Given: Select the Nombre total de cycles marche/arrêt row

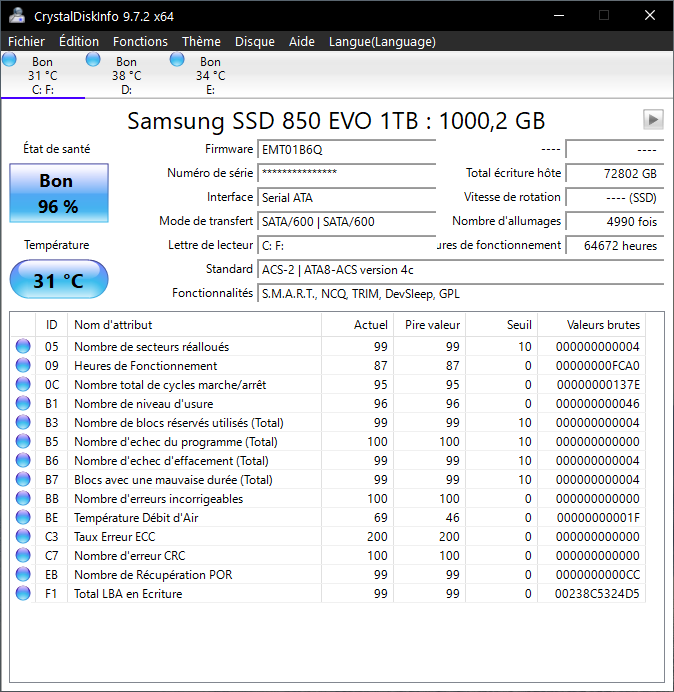Looking at the screenshot, I should (x=328, y=384).
